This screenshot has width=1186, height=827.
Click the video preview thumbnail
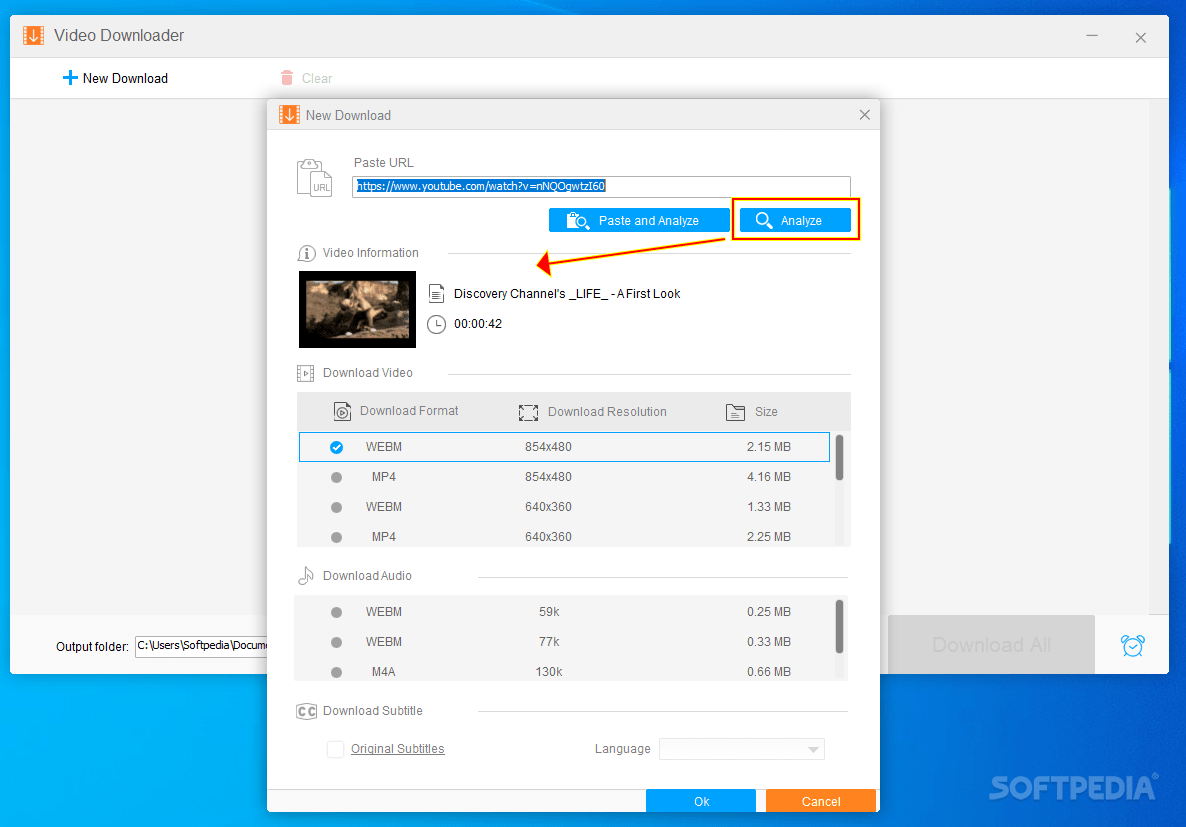[357, 310]
